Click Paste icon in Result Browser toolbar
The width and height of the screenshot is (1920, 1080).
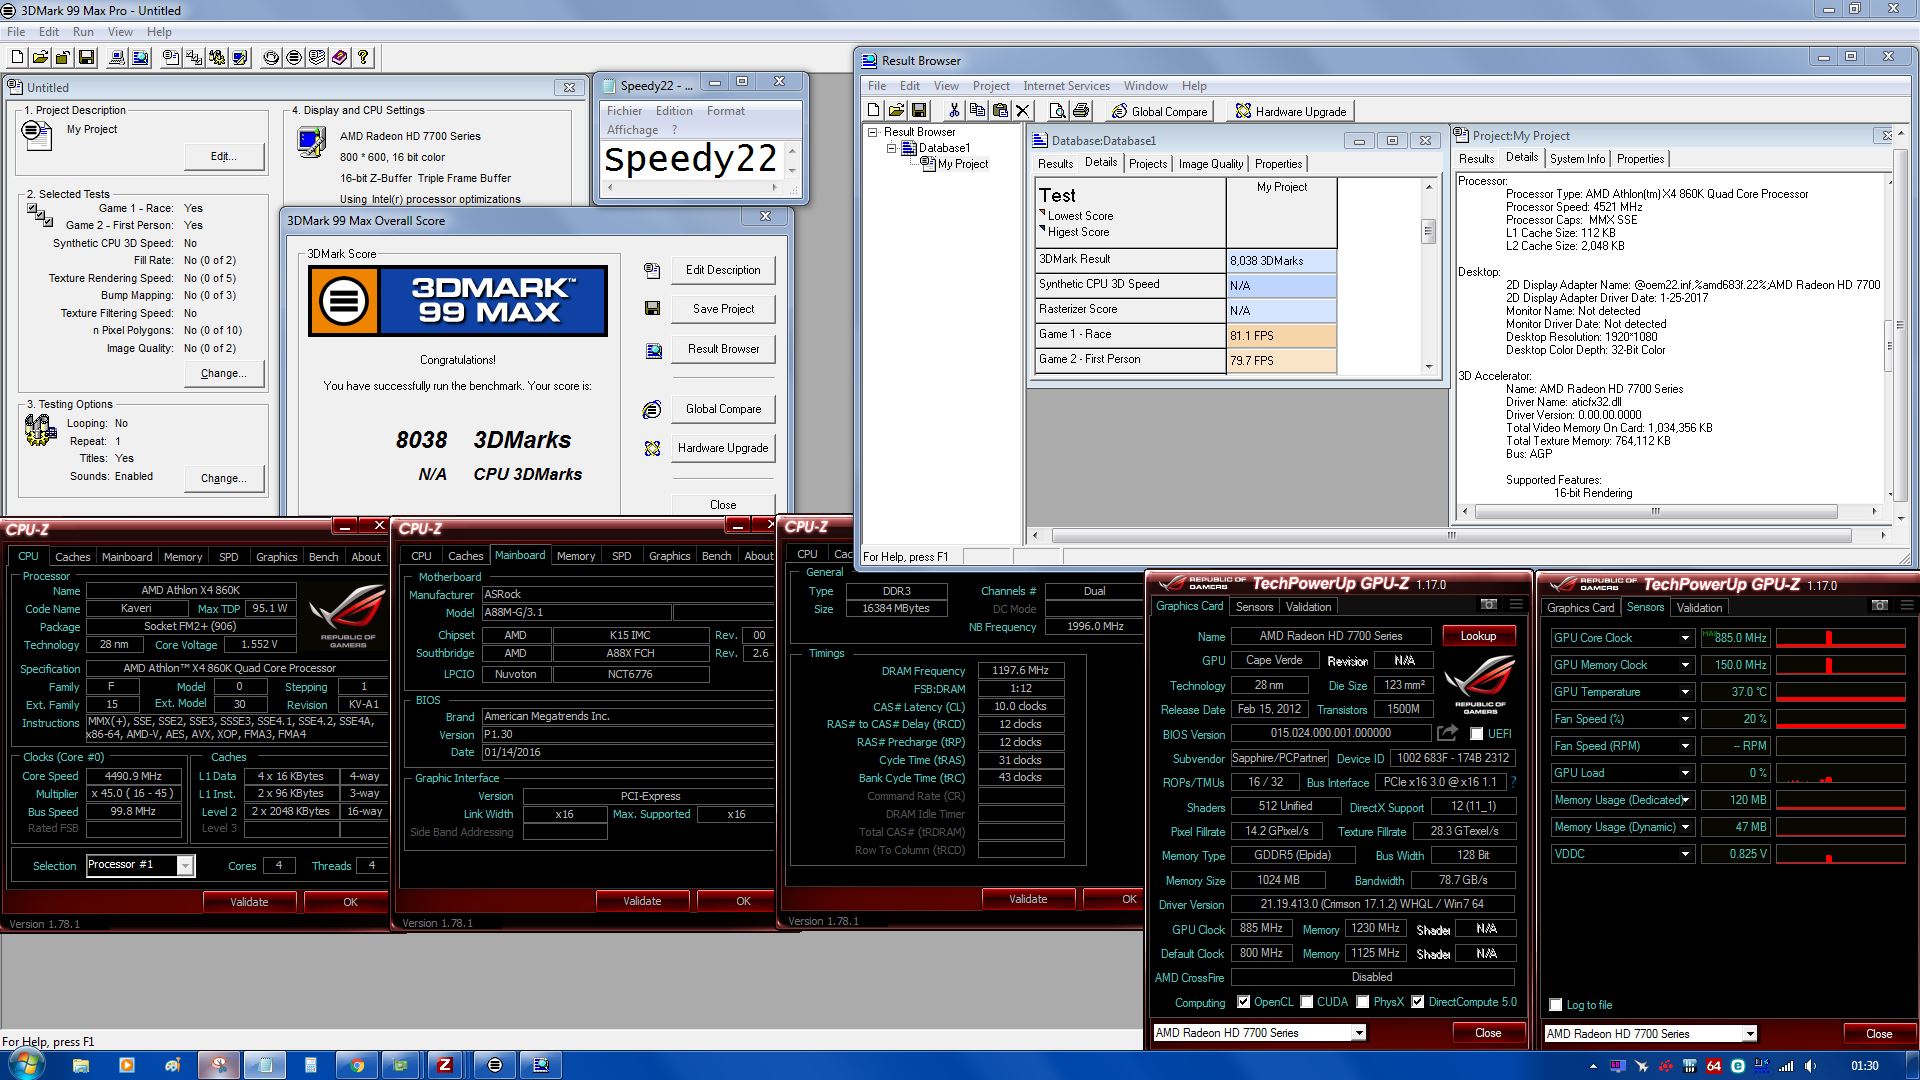(1000, 111)
